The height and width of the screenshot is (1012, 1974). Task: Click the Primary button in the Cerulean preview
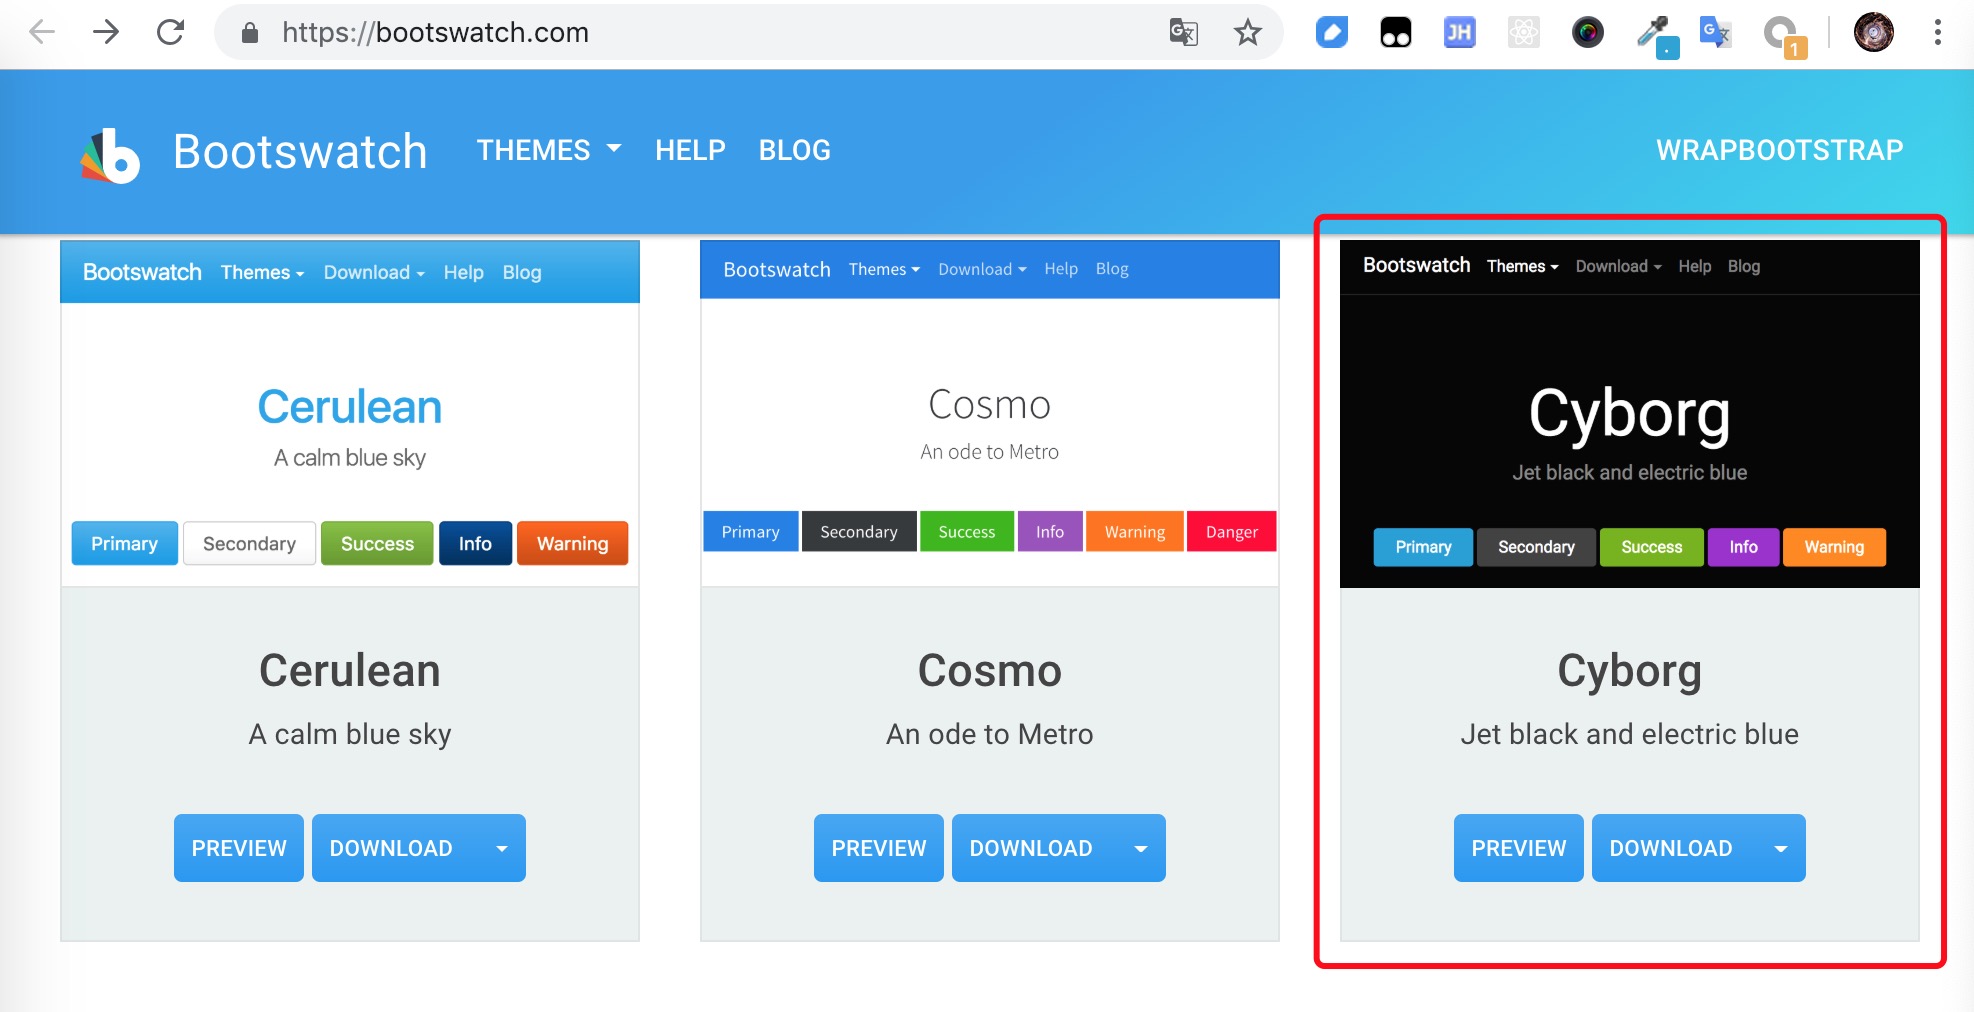(125, 543)
